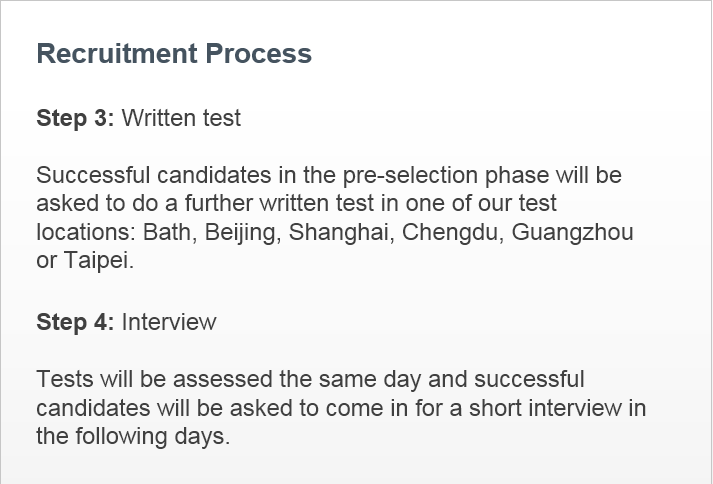
Task: Click the word "Taipei" in the paragraph
Action: click(x=97, y=261)
